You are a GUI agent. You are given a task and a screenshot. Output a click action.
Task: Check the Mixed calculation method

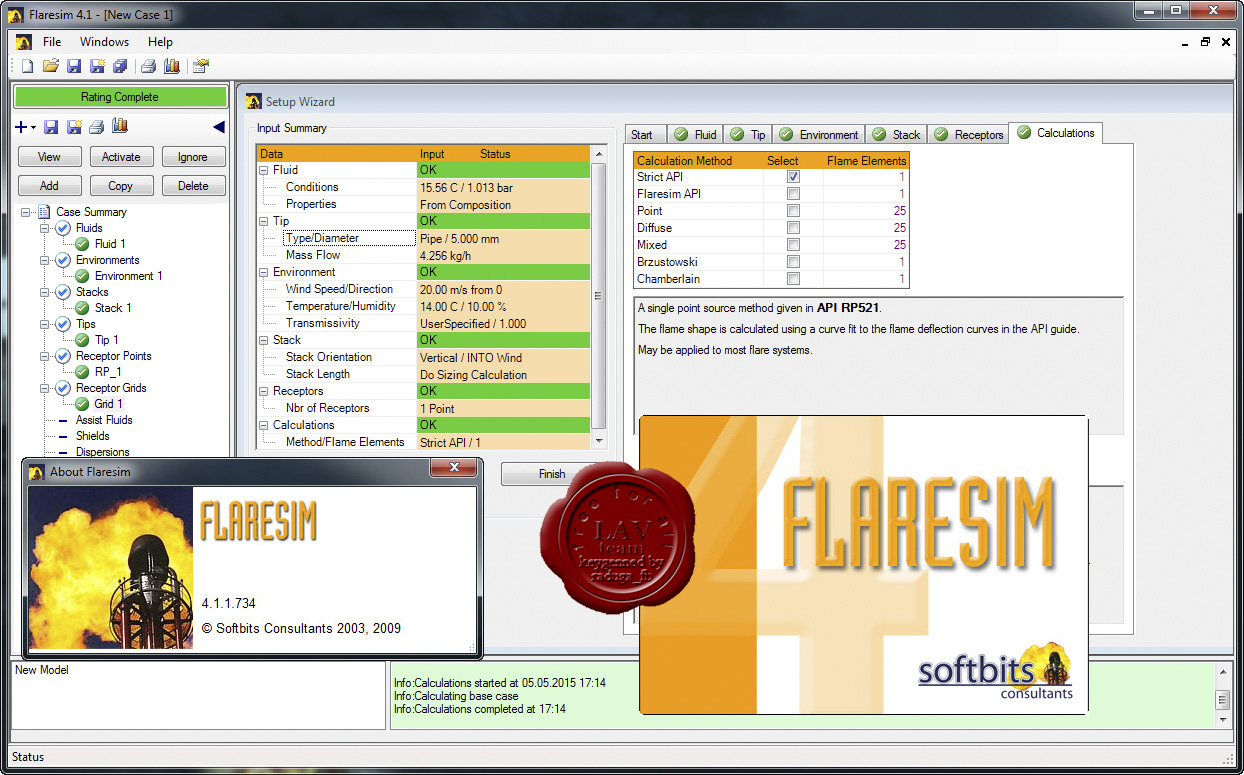pyautogui.click(x=793, y=245)
